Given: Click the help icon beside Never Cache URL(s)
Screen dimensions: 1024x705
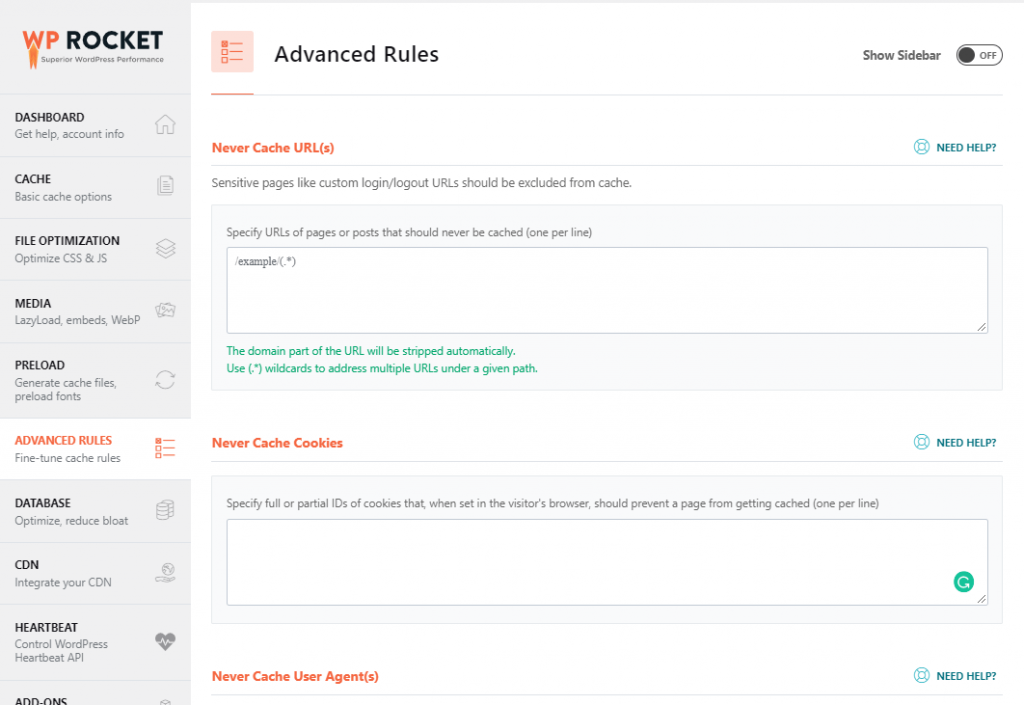Looking at the screenshot, I should point(921,146).
